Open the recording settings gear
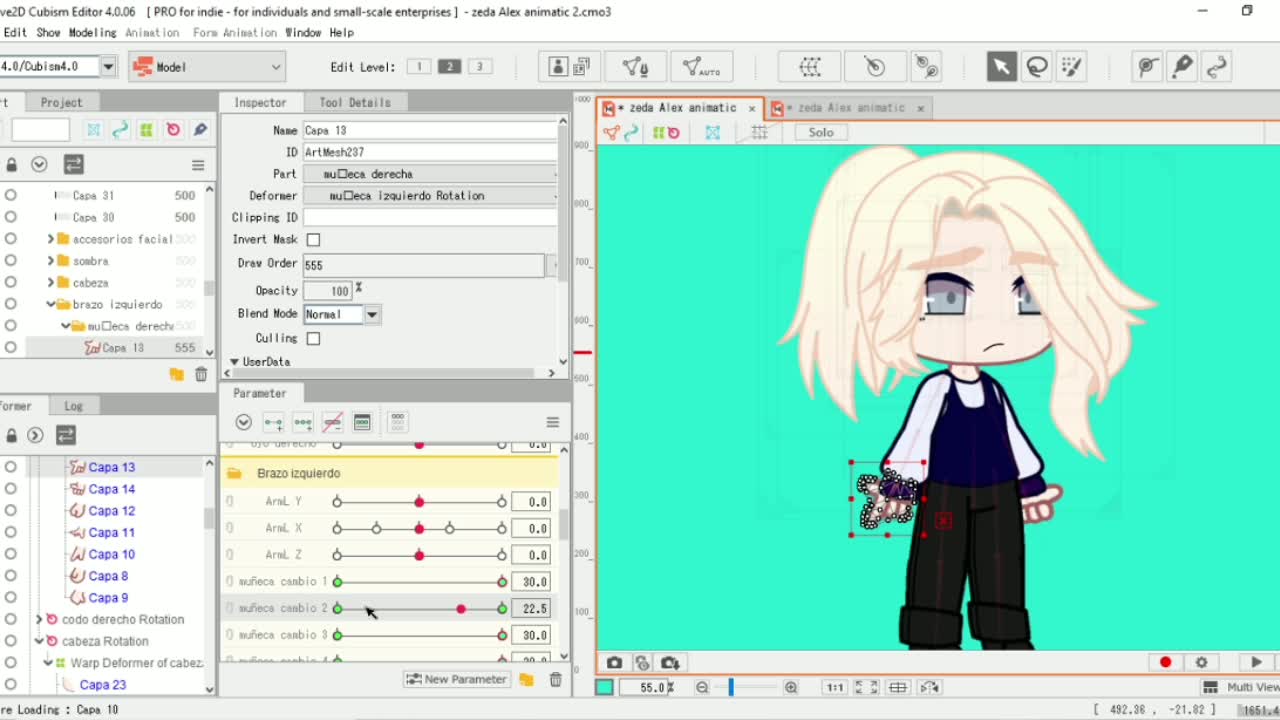The width and height of the screenshot is (1280, 720). pyautogui.click(x=1201, y=662)
